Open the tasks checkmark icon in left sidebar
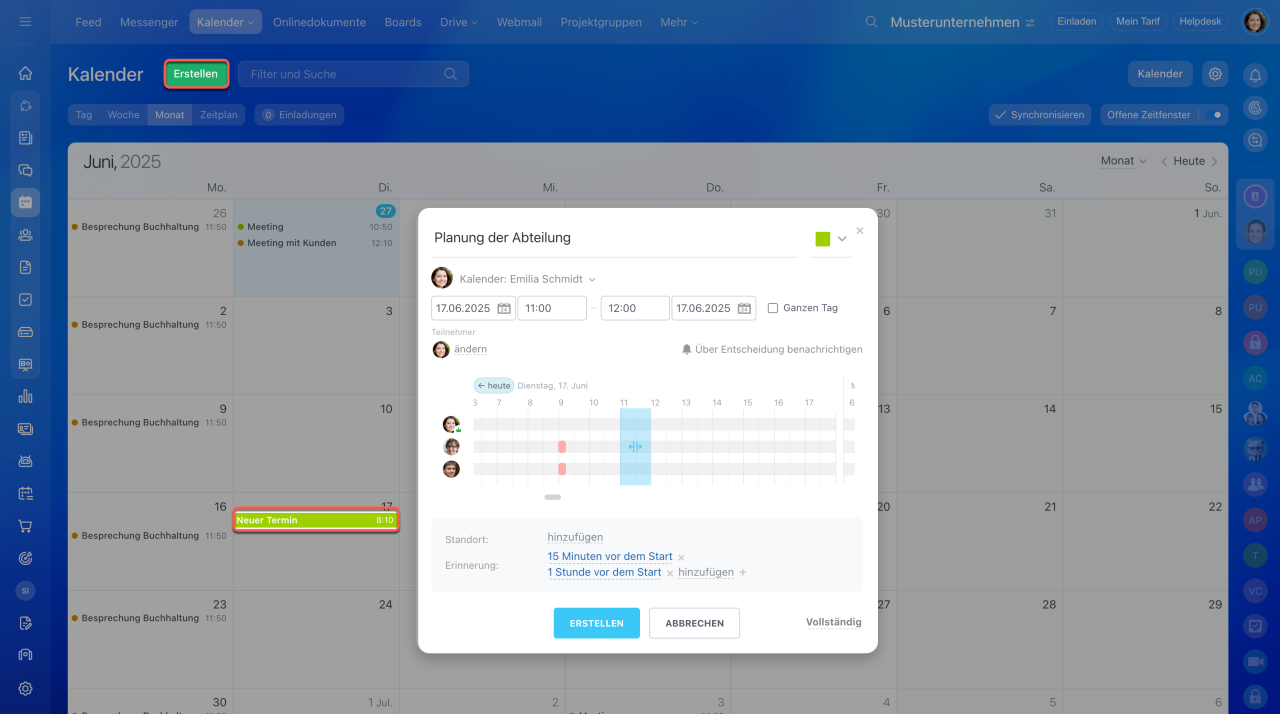 point(25,299)
